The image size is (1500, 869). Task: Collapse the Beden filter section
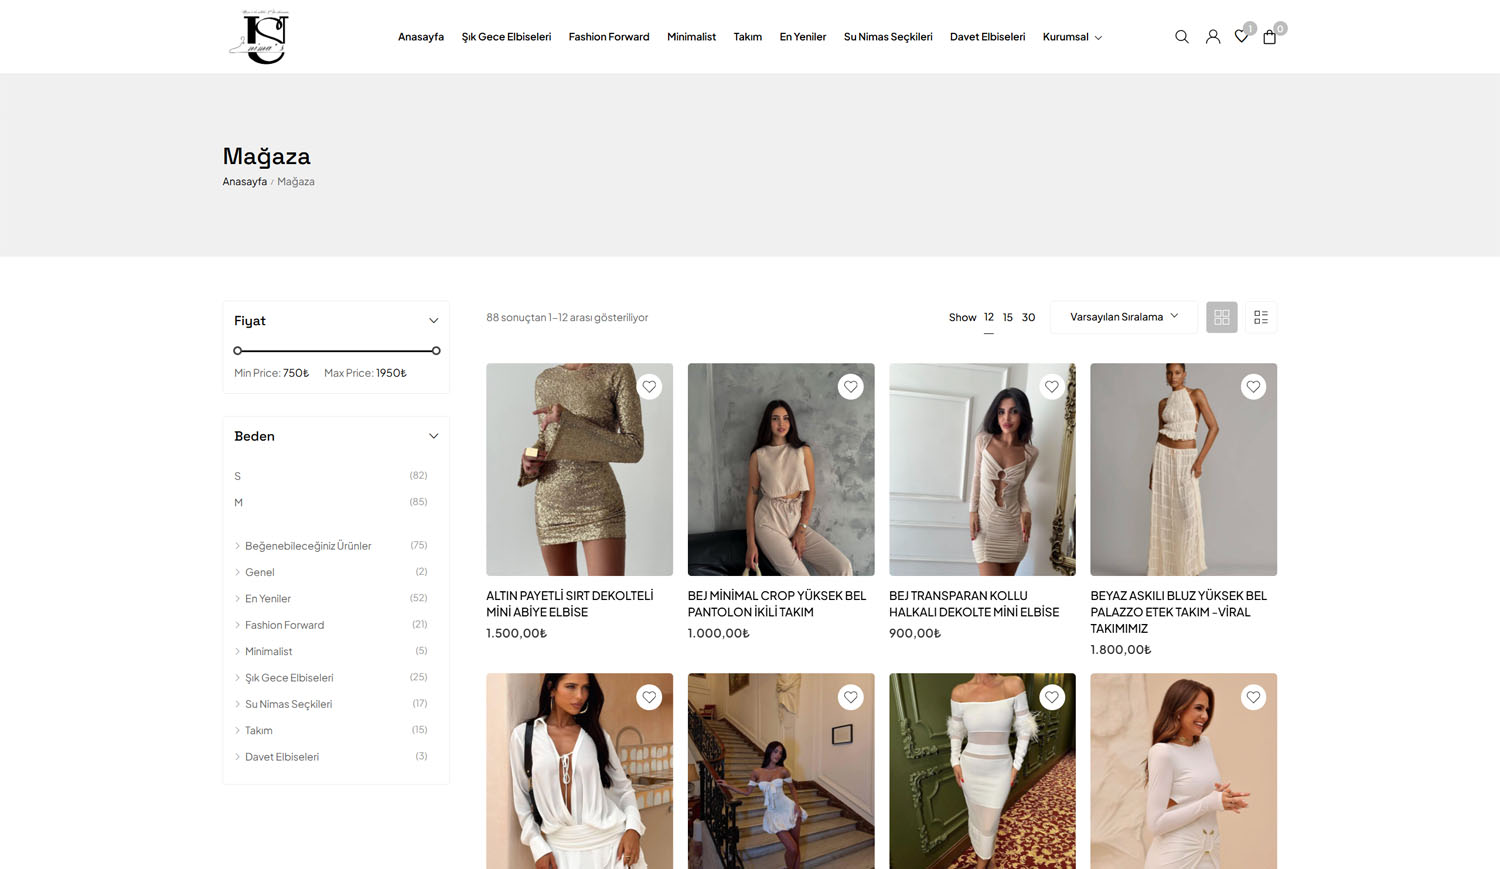433,436
